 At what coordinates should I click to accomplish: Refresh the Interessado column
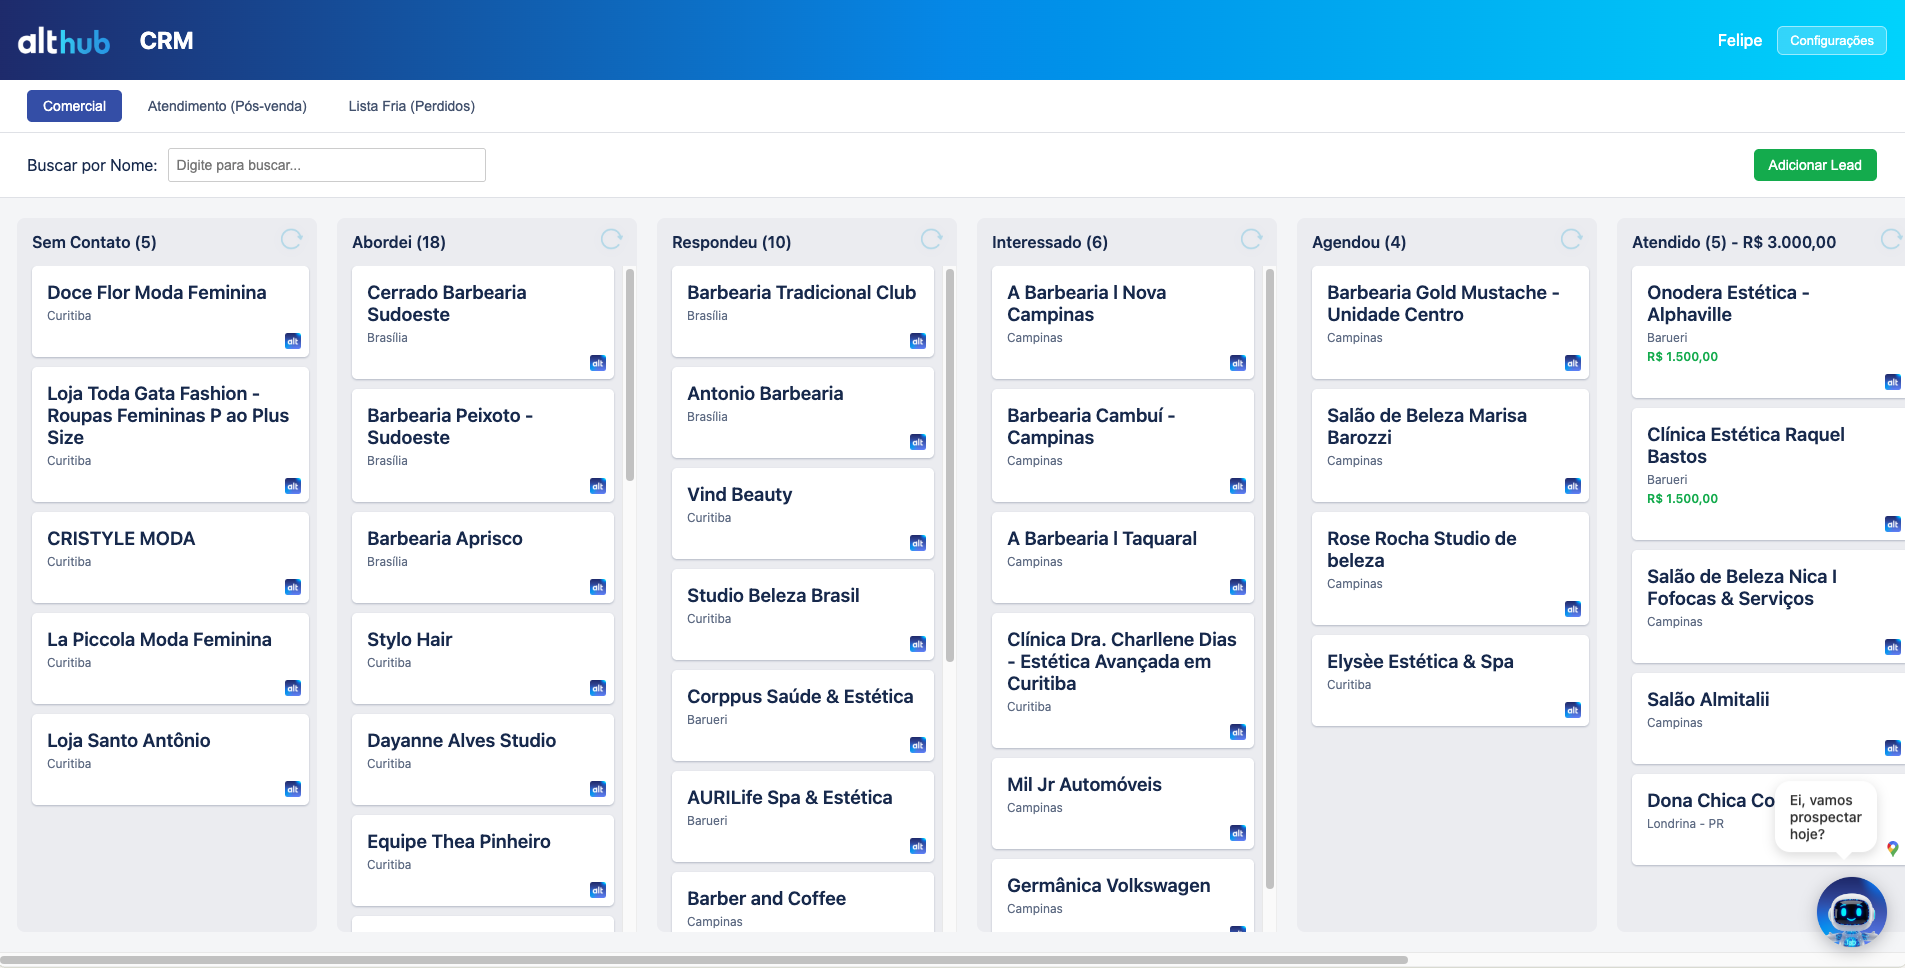1251,239
